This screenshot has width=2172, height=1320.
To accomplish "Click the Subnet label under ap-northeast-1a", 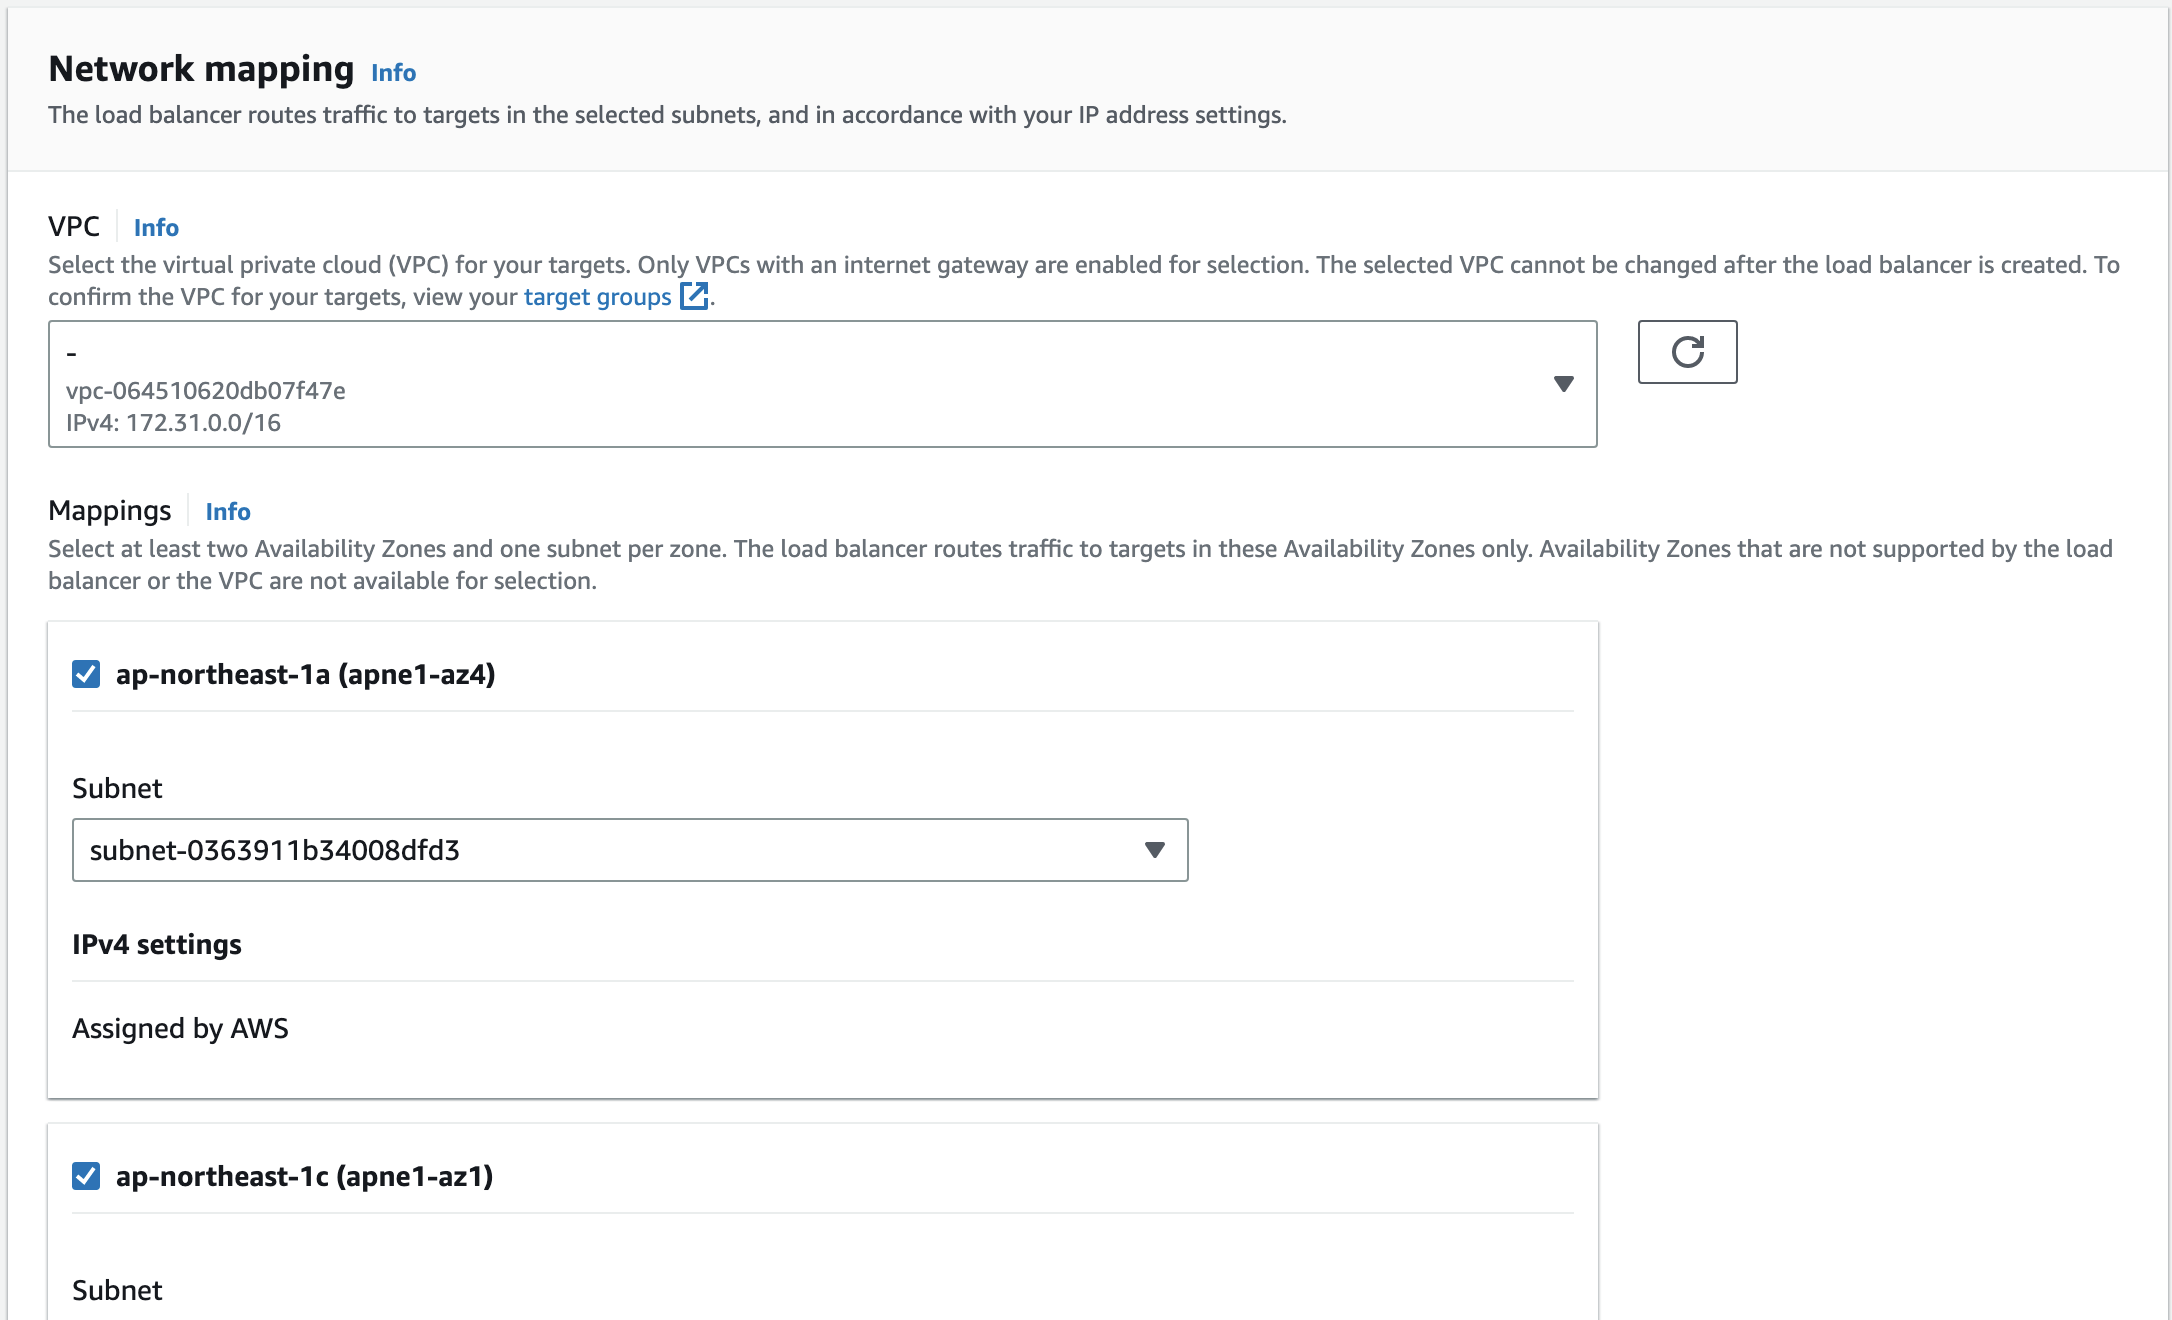I will click(x=117, y=788).
